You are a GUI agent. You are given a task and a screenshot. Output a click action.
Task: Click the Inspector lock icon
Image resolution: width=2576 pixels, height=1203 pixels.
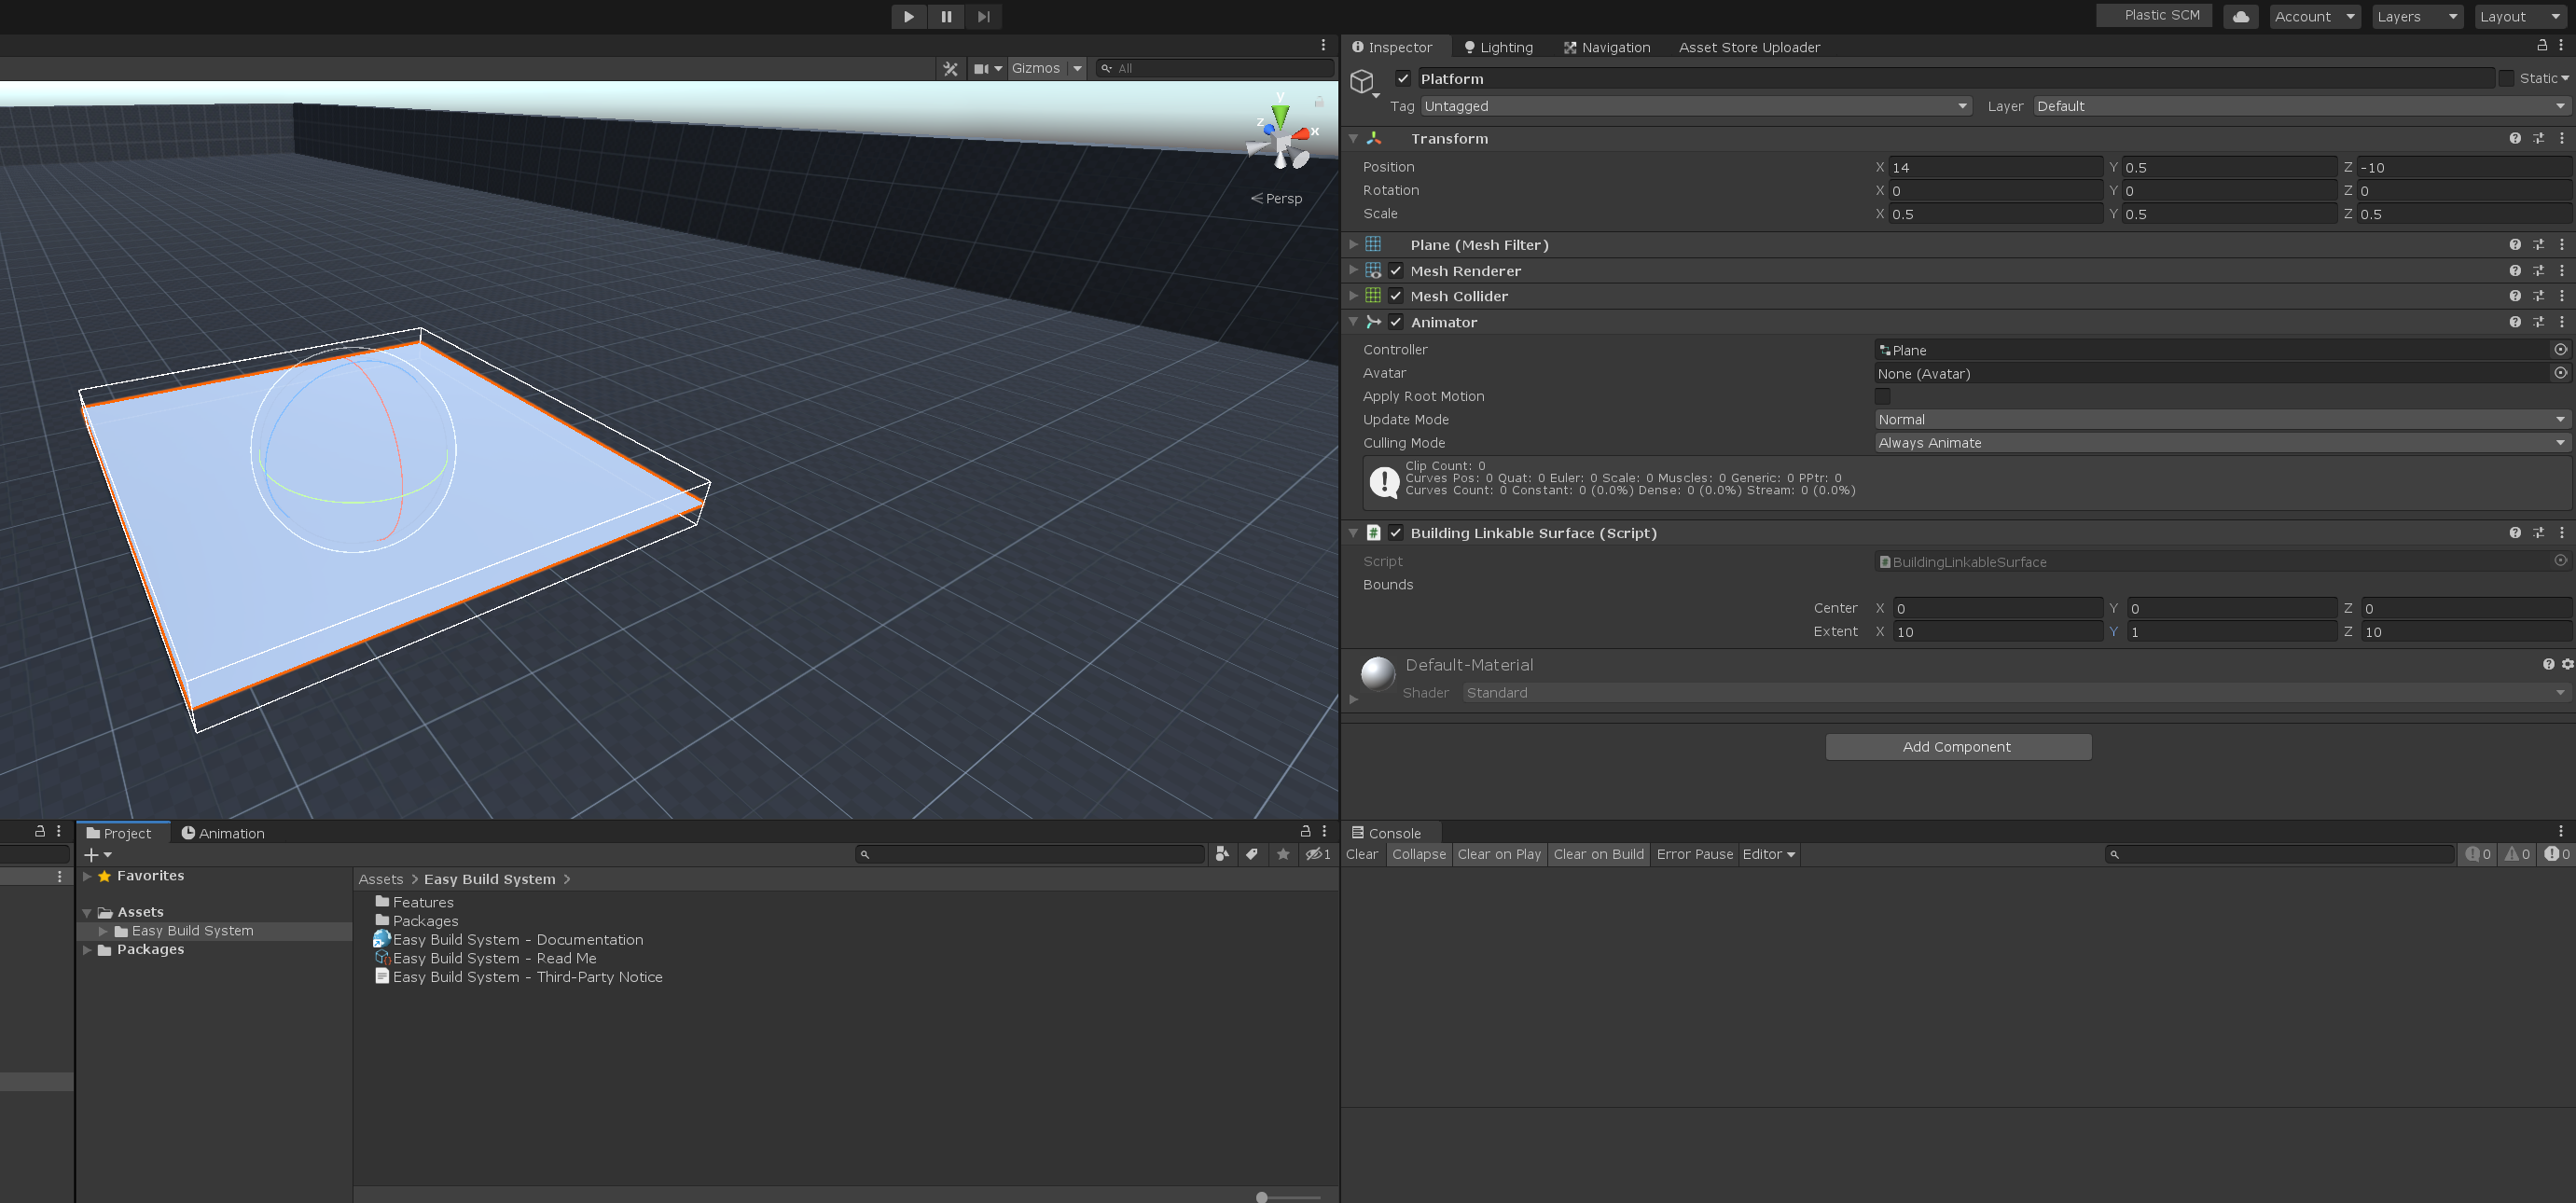coord(2541,46)
